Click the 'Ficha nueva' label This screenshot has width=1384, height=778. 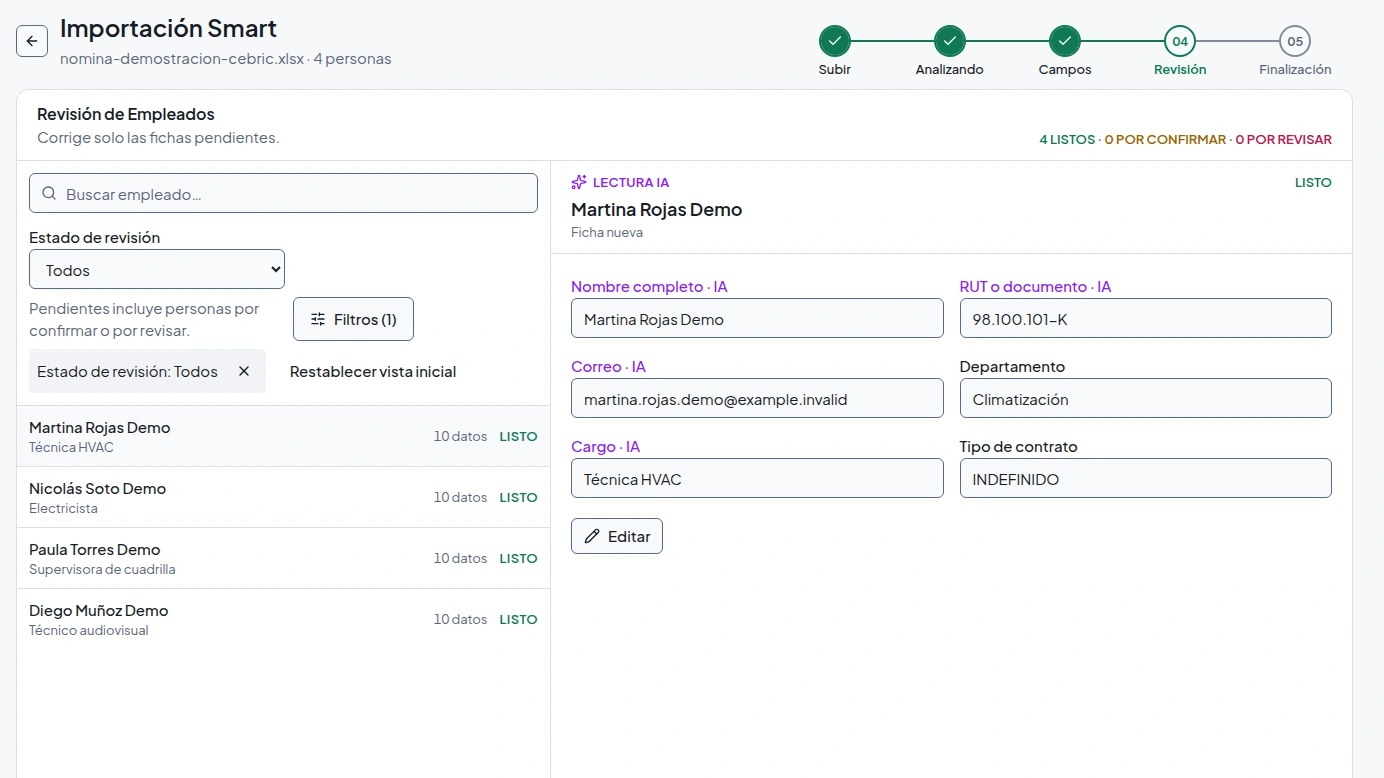click(x=607, y=232)
